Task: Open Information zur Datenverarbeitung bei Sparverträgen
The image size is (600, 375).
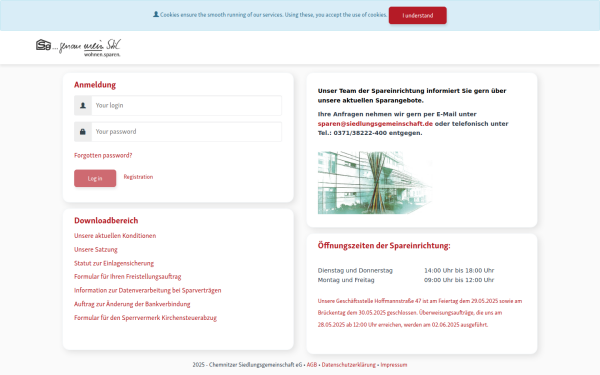Action: tap(148, 290)
